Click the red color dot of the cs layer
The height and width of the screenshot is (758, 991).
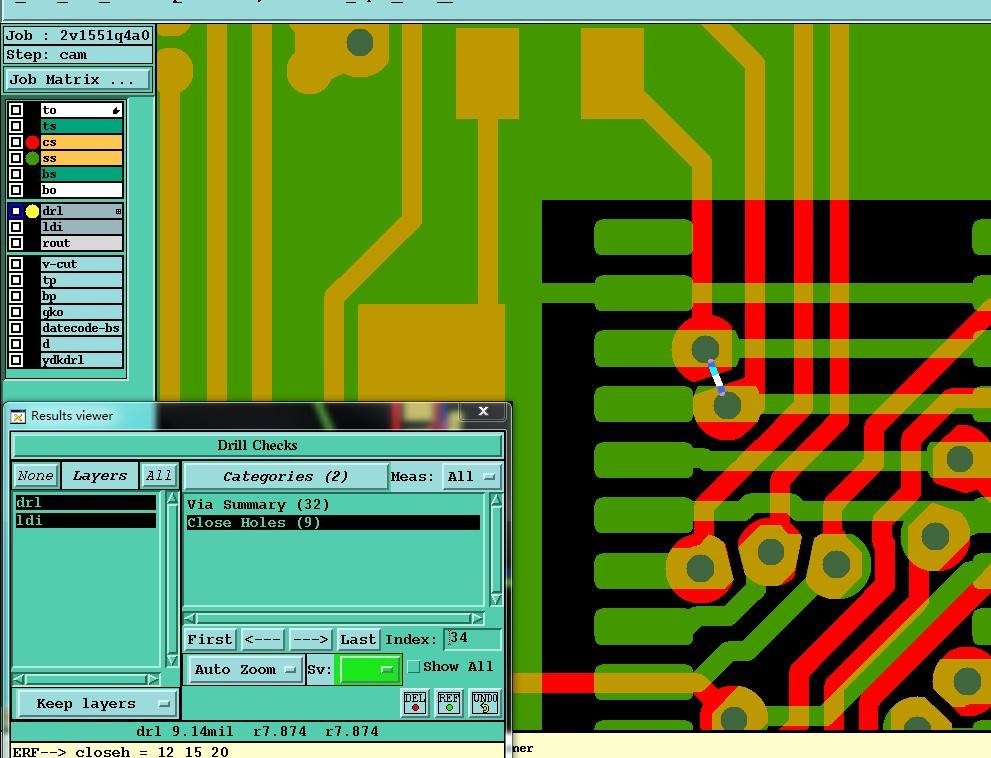(x=32, y=142)
